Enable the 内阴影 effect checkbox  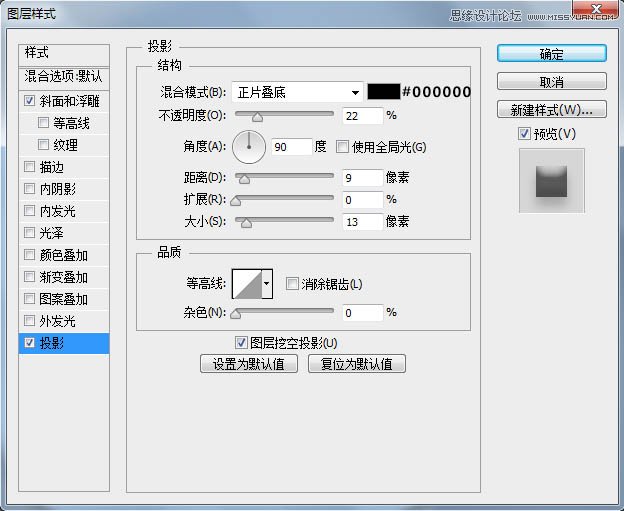[29, 188]
